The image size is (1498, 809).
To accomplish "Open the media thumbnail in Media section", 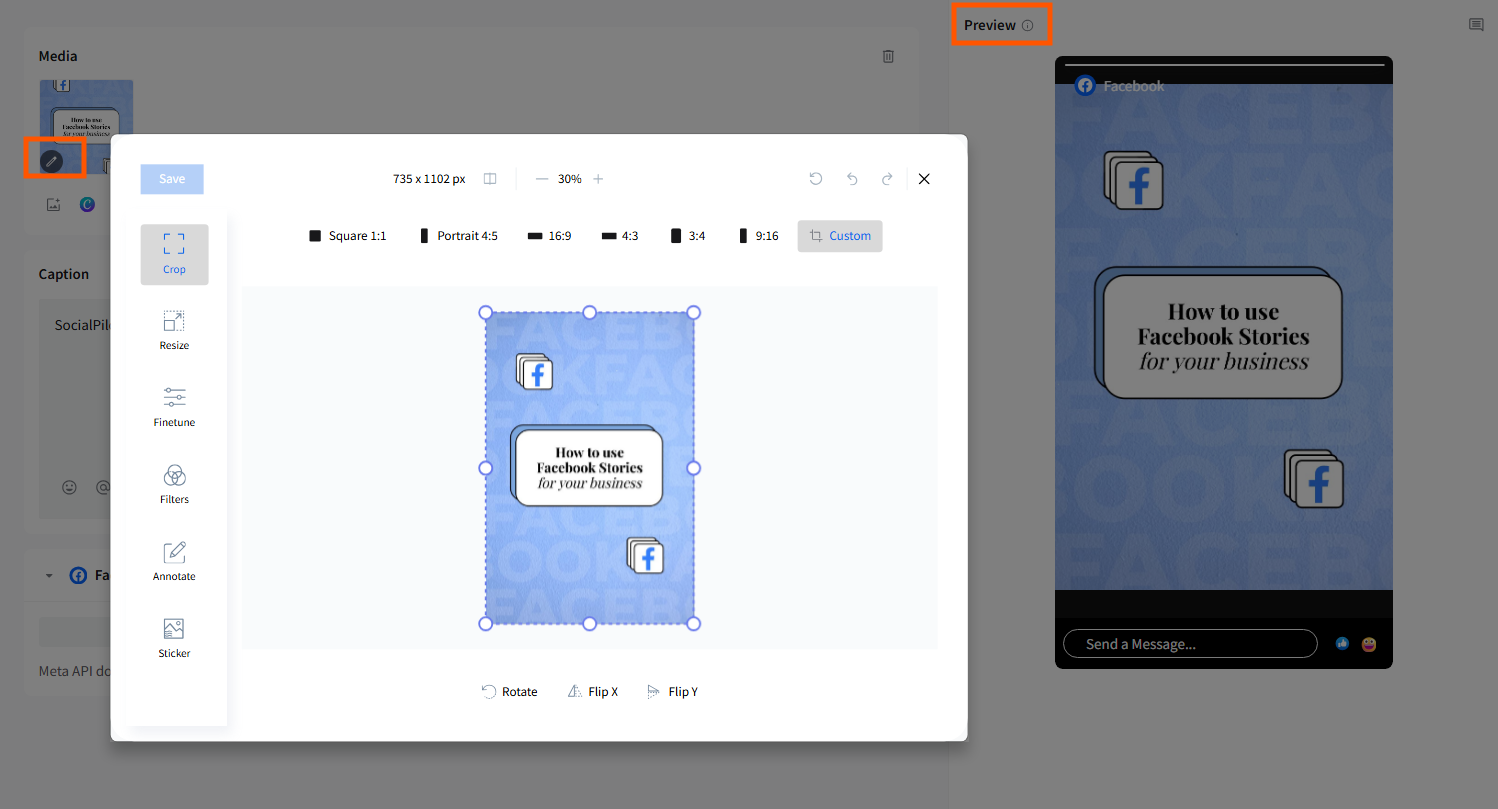I will point(86,125).
